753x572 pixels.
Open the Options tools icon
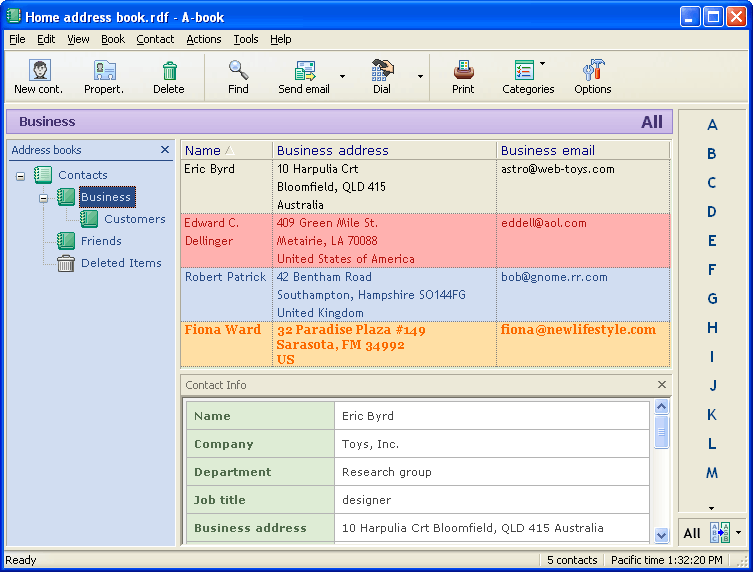pyautogui.click(x=592, y=70)
